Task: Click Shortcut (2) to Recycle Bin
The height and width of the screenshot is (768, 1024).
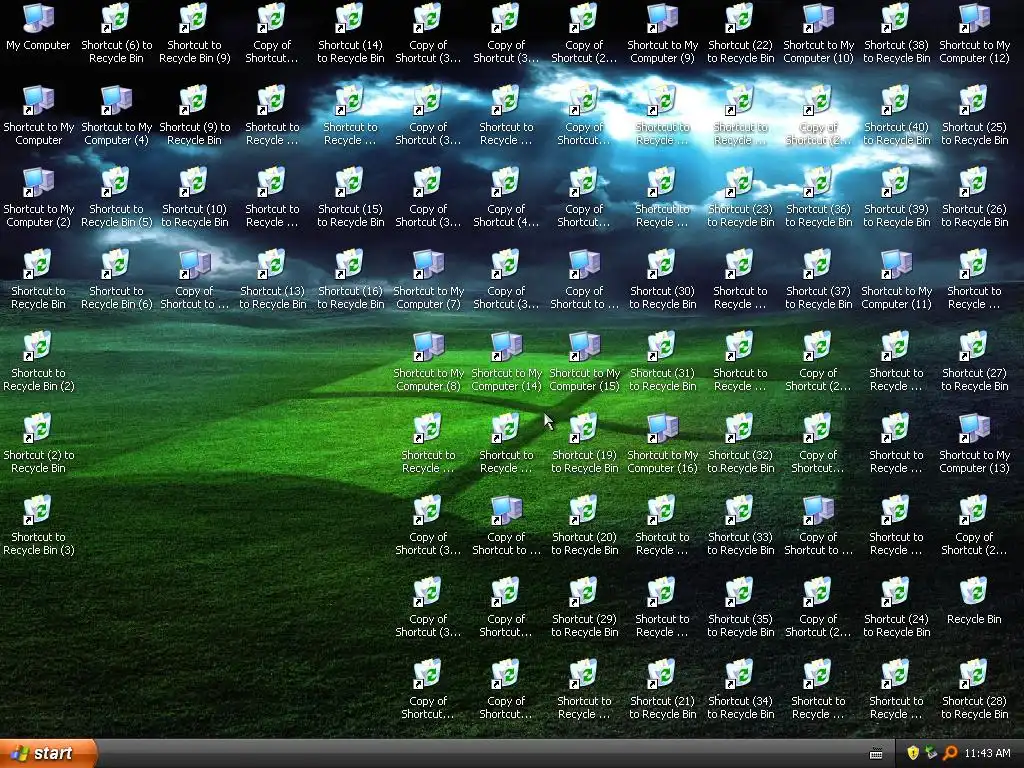Action: pyautogui.click(x=38, y=443)
